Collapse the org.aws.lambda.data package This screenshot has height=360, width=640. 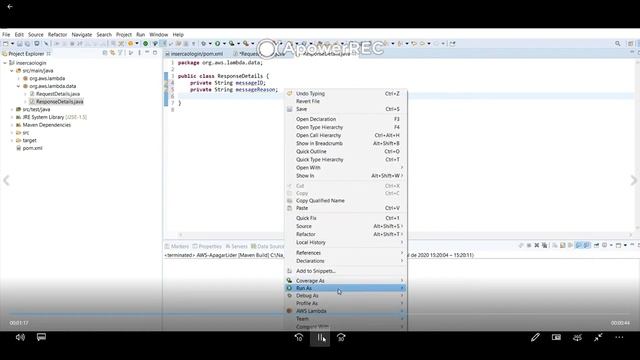(x=18, y=86)
